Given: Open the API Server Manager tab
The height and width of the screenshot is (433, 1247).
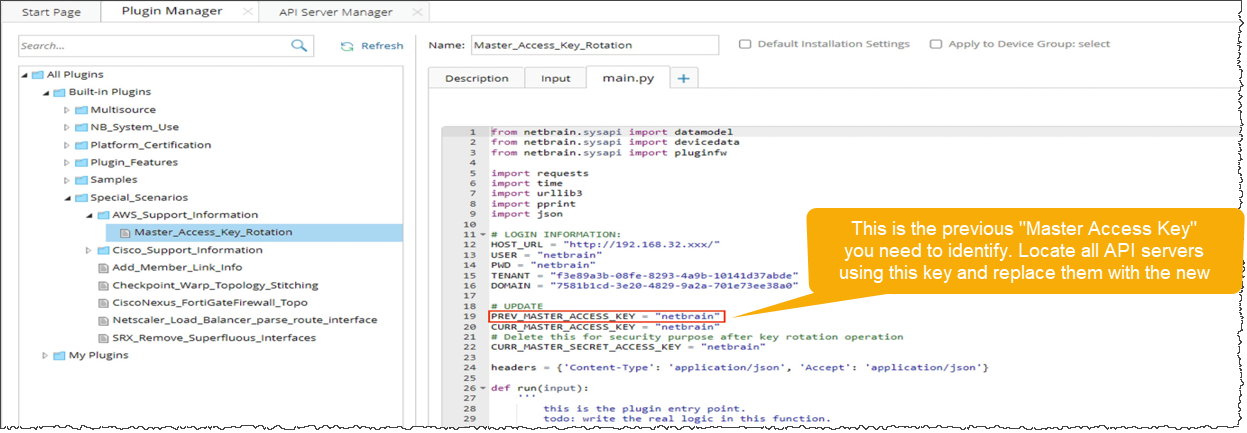Looking at the screenshot, I should [334, 12].
